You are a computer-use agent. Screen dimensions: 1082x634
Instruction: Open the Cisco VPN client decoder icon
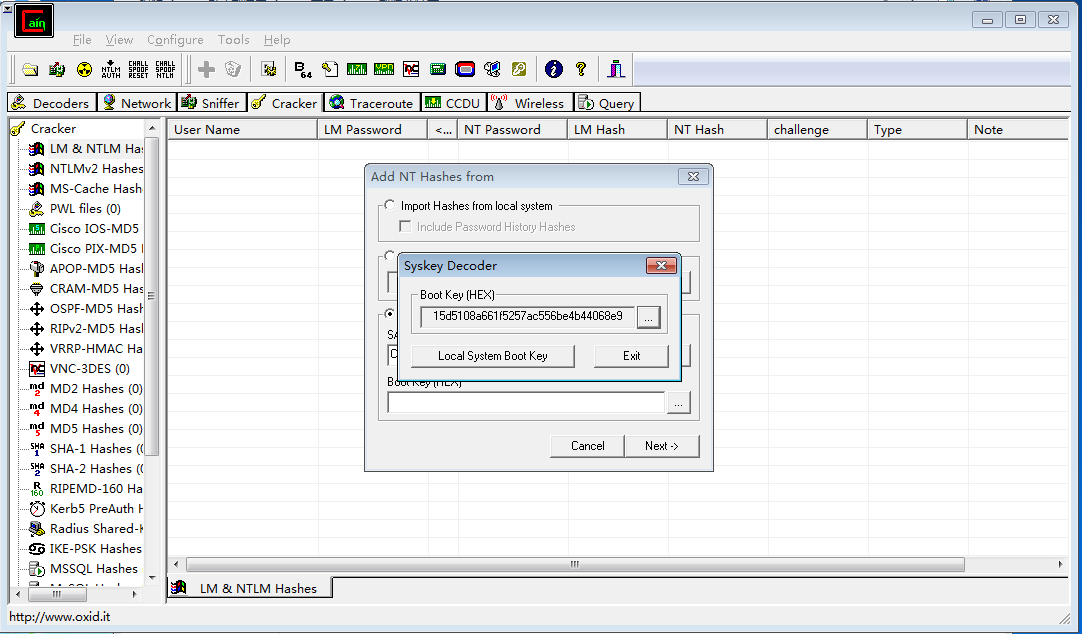384,69
